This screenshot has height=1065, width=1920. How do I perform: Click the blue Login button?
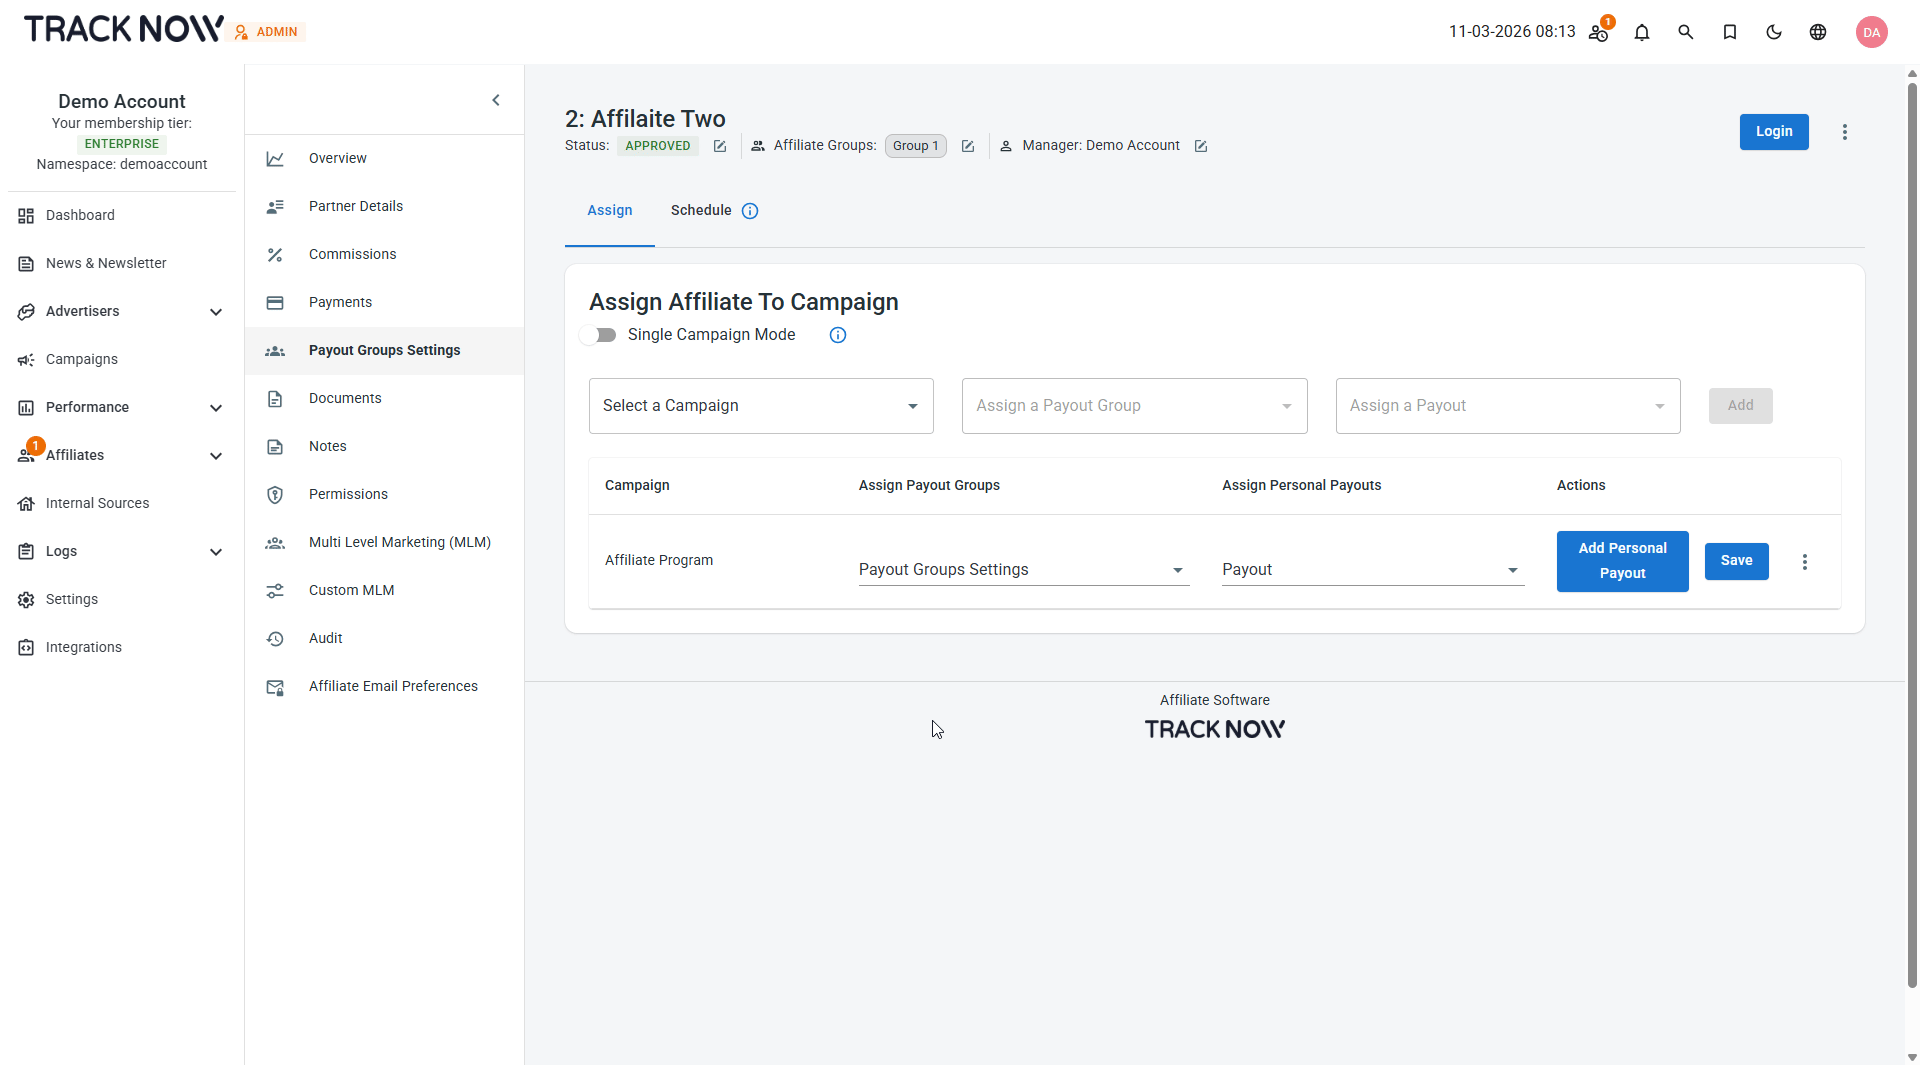click(x=1773, y=132)
